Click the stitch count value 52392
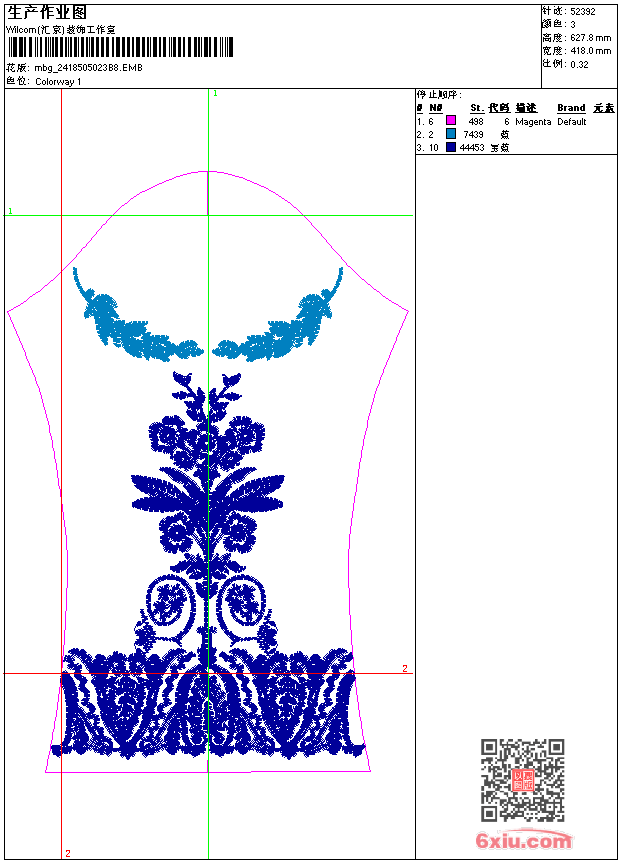620x860 pixels. point(583,12)
